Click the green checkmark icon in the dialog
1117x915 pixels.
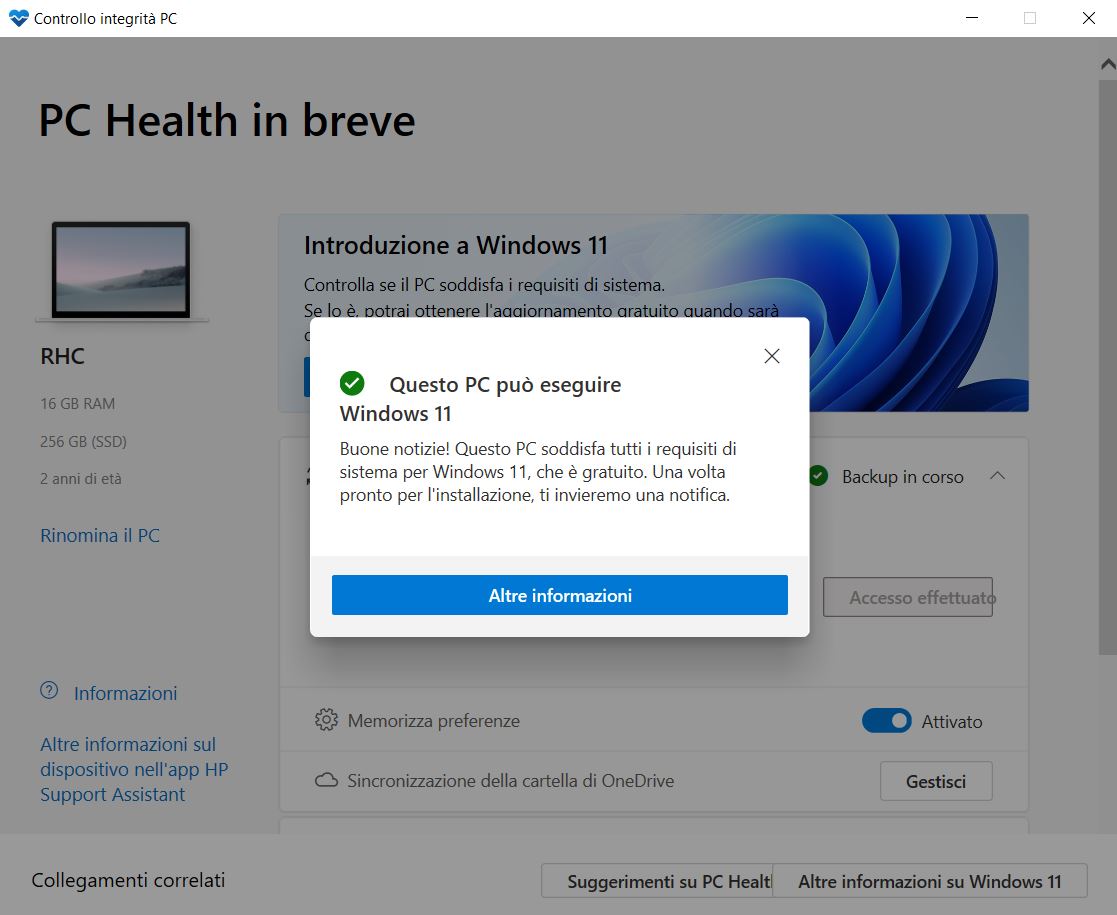[x=351, y=384]
